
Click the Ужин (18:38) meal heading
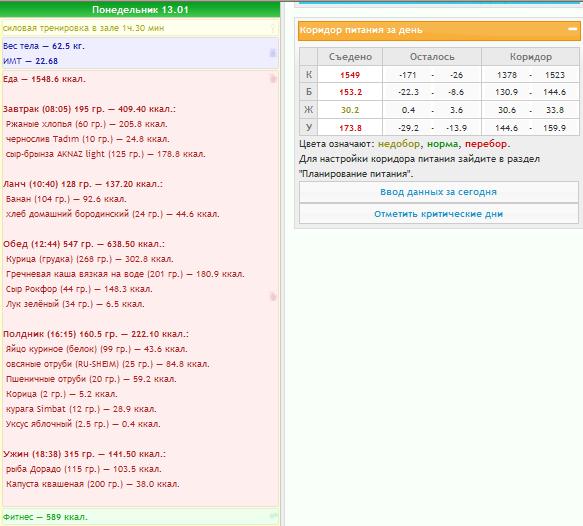click(84, 454)
